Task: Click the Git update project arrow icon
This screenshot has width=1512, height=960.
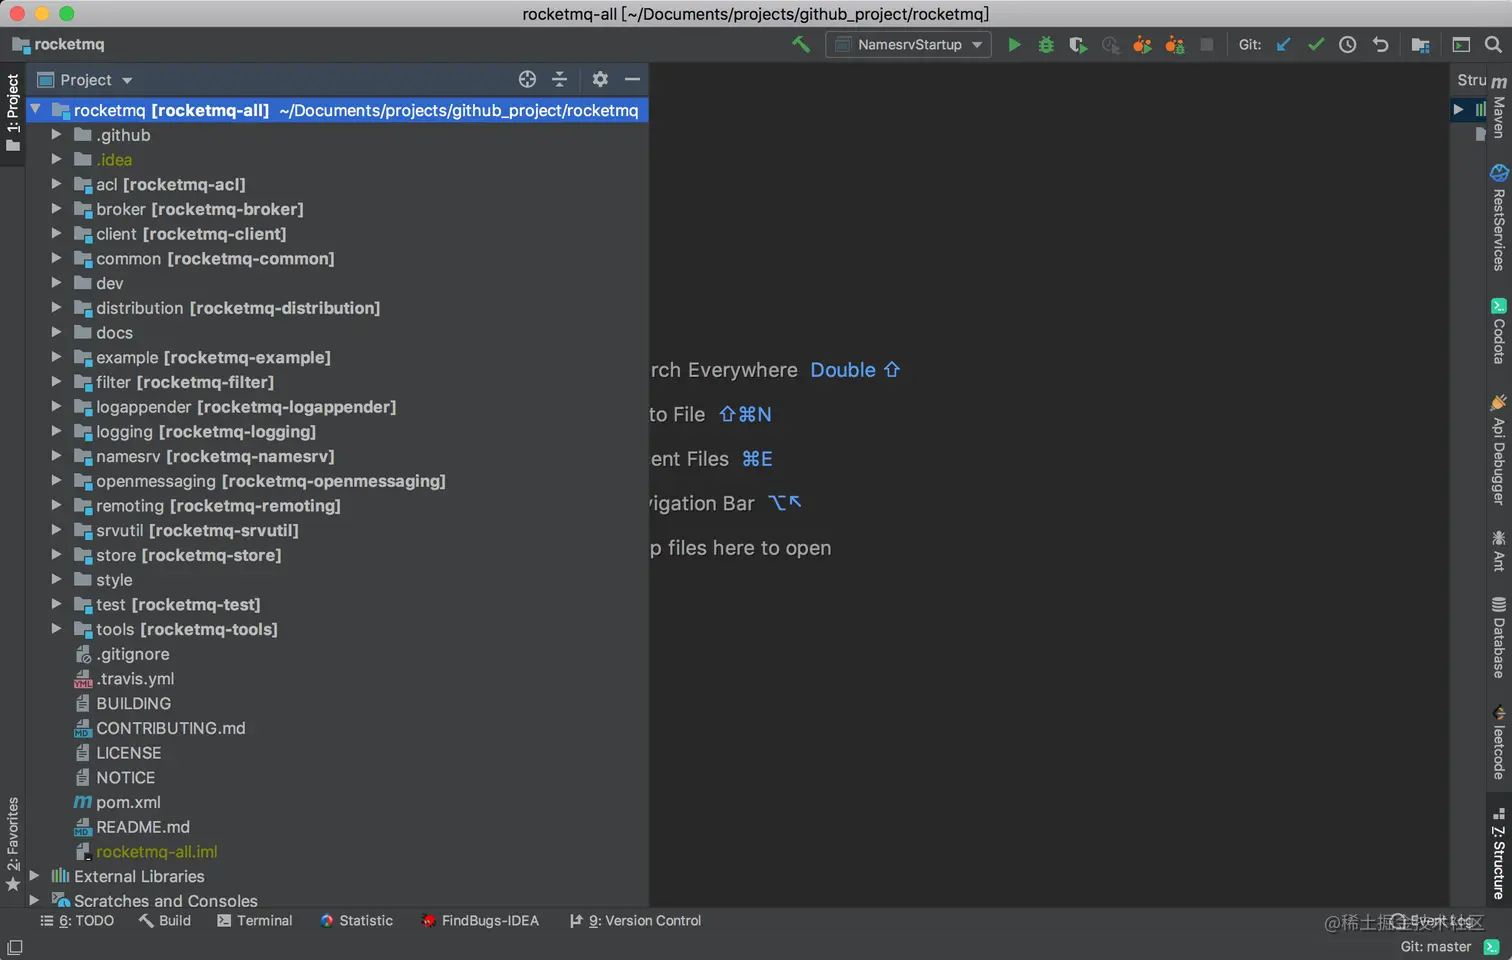Action: [x=1284, y=44]
